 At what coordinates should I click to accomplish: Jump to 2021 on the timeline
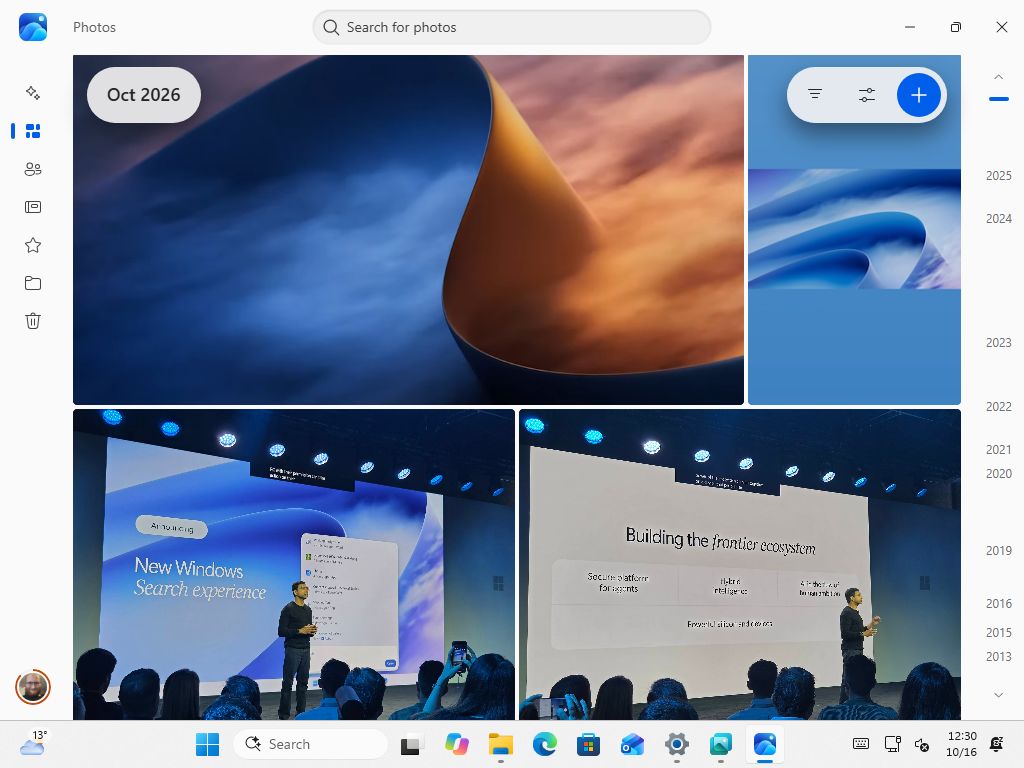click(999, 450)
